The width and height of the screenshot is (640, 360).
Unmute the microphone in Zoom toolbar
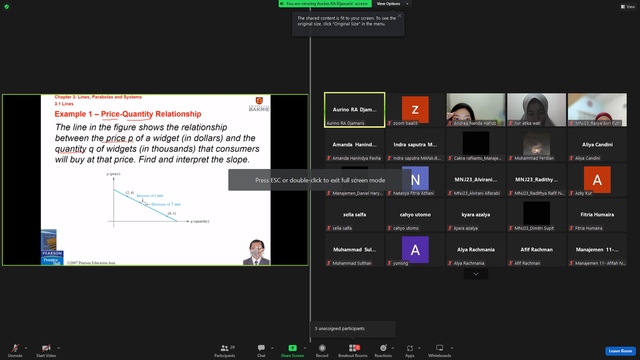[15, 350]
